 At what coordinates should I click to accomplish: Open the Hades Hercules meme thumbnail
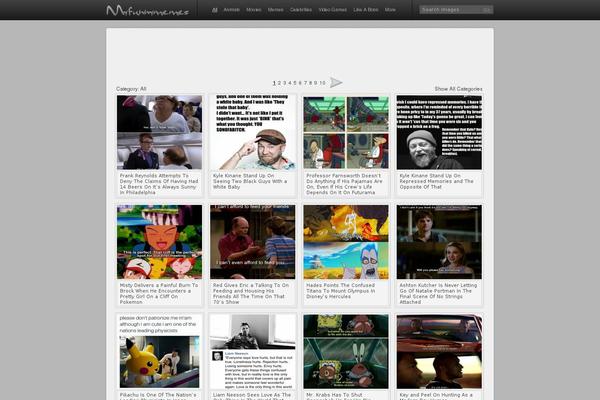click(346, 242)
